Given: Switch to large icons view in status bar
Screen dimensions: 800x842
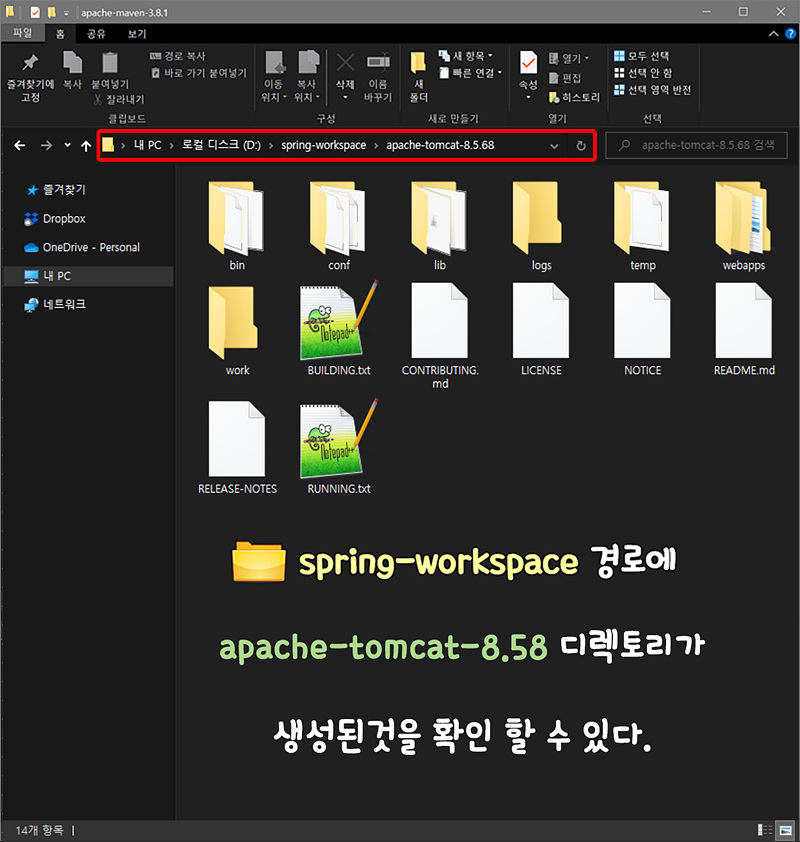Looking at the screenshot, I should pyautogui.click(x=786, y=830).
